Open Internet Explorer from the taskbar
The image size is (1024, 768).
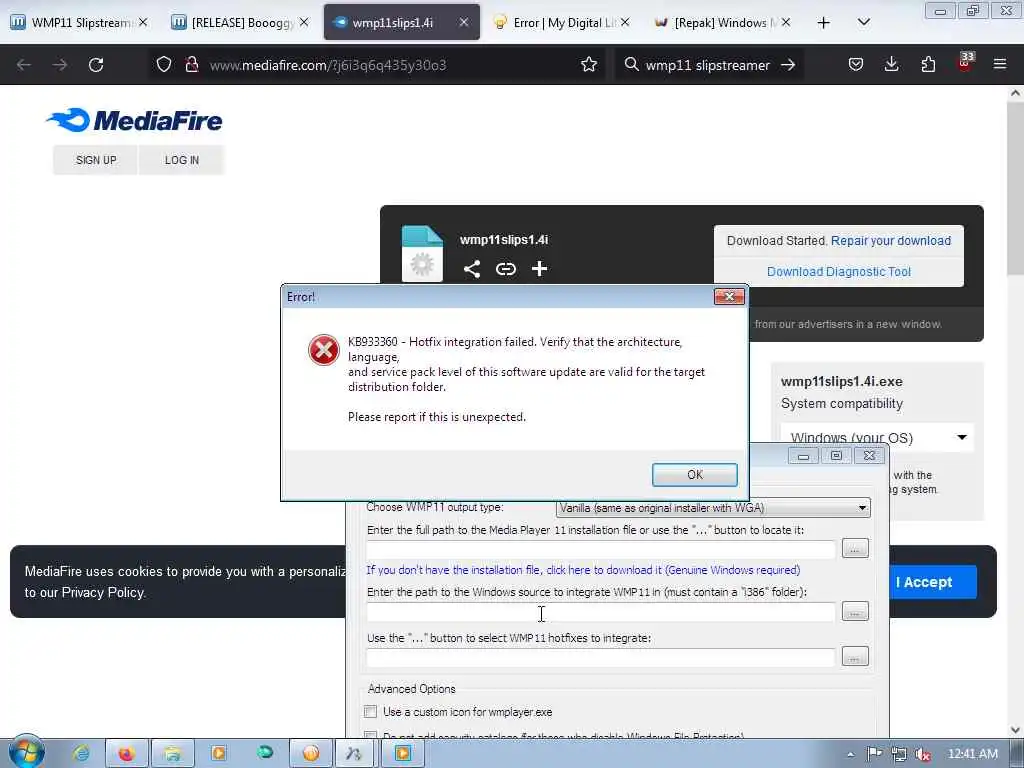[82, 753]
